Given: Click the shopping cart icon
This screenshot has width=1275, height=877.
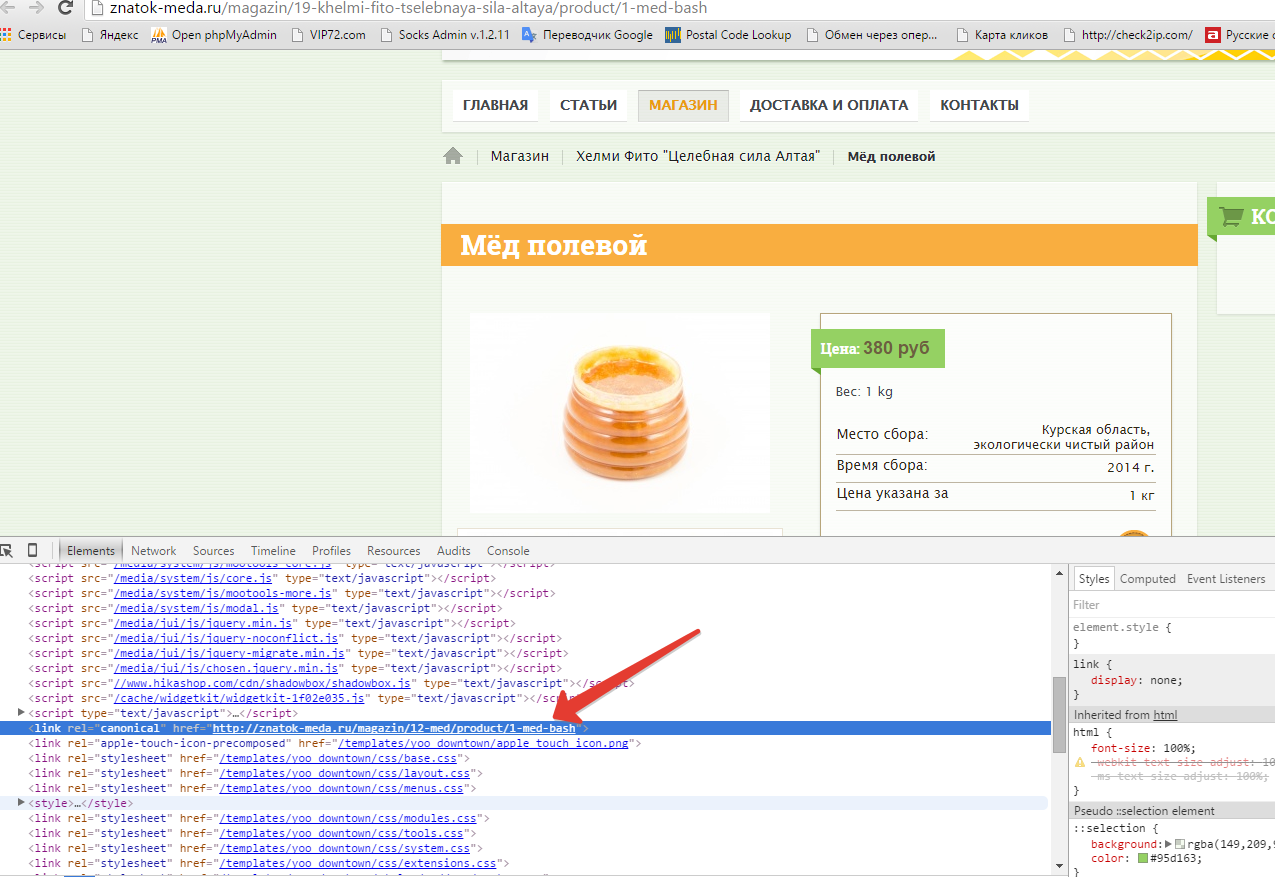Looking at the screenshot, I should pyautogui.click(x=1231, y=216).
